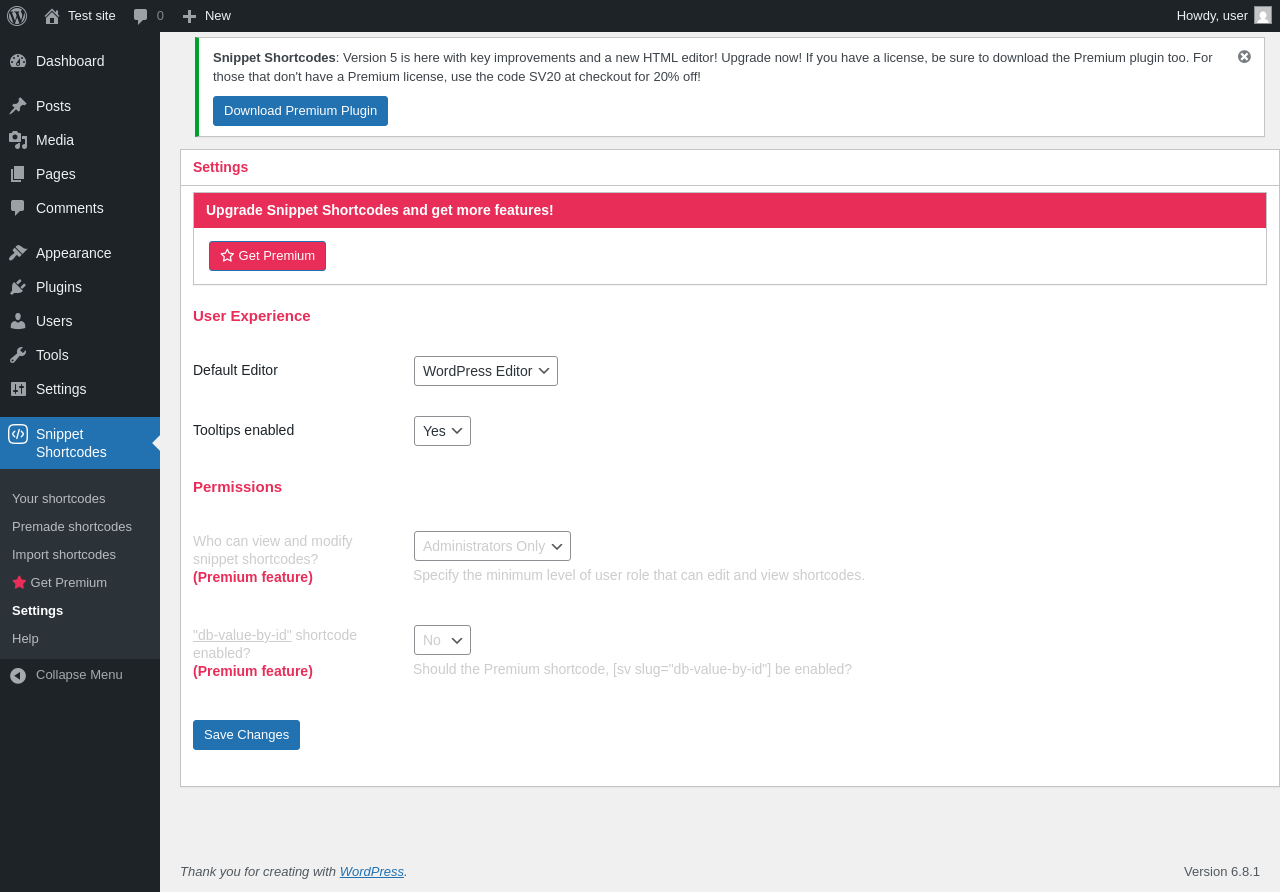Image resolution: width=1280 pixels, height=892 pixels.
Task: Click the red Get Premium button
Action: [x=267, y=256]
